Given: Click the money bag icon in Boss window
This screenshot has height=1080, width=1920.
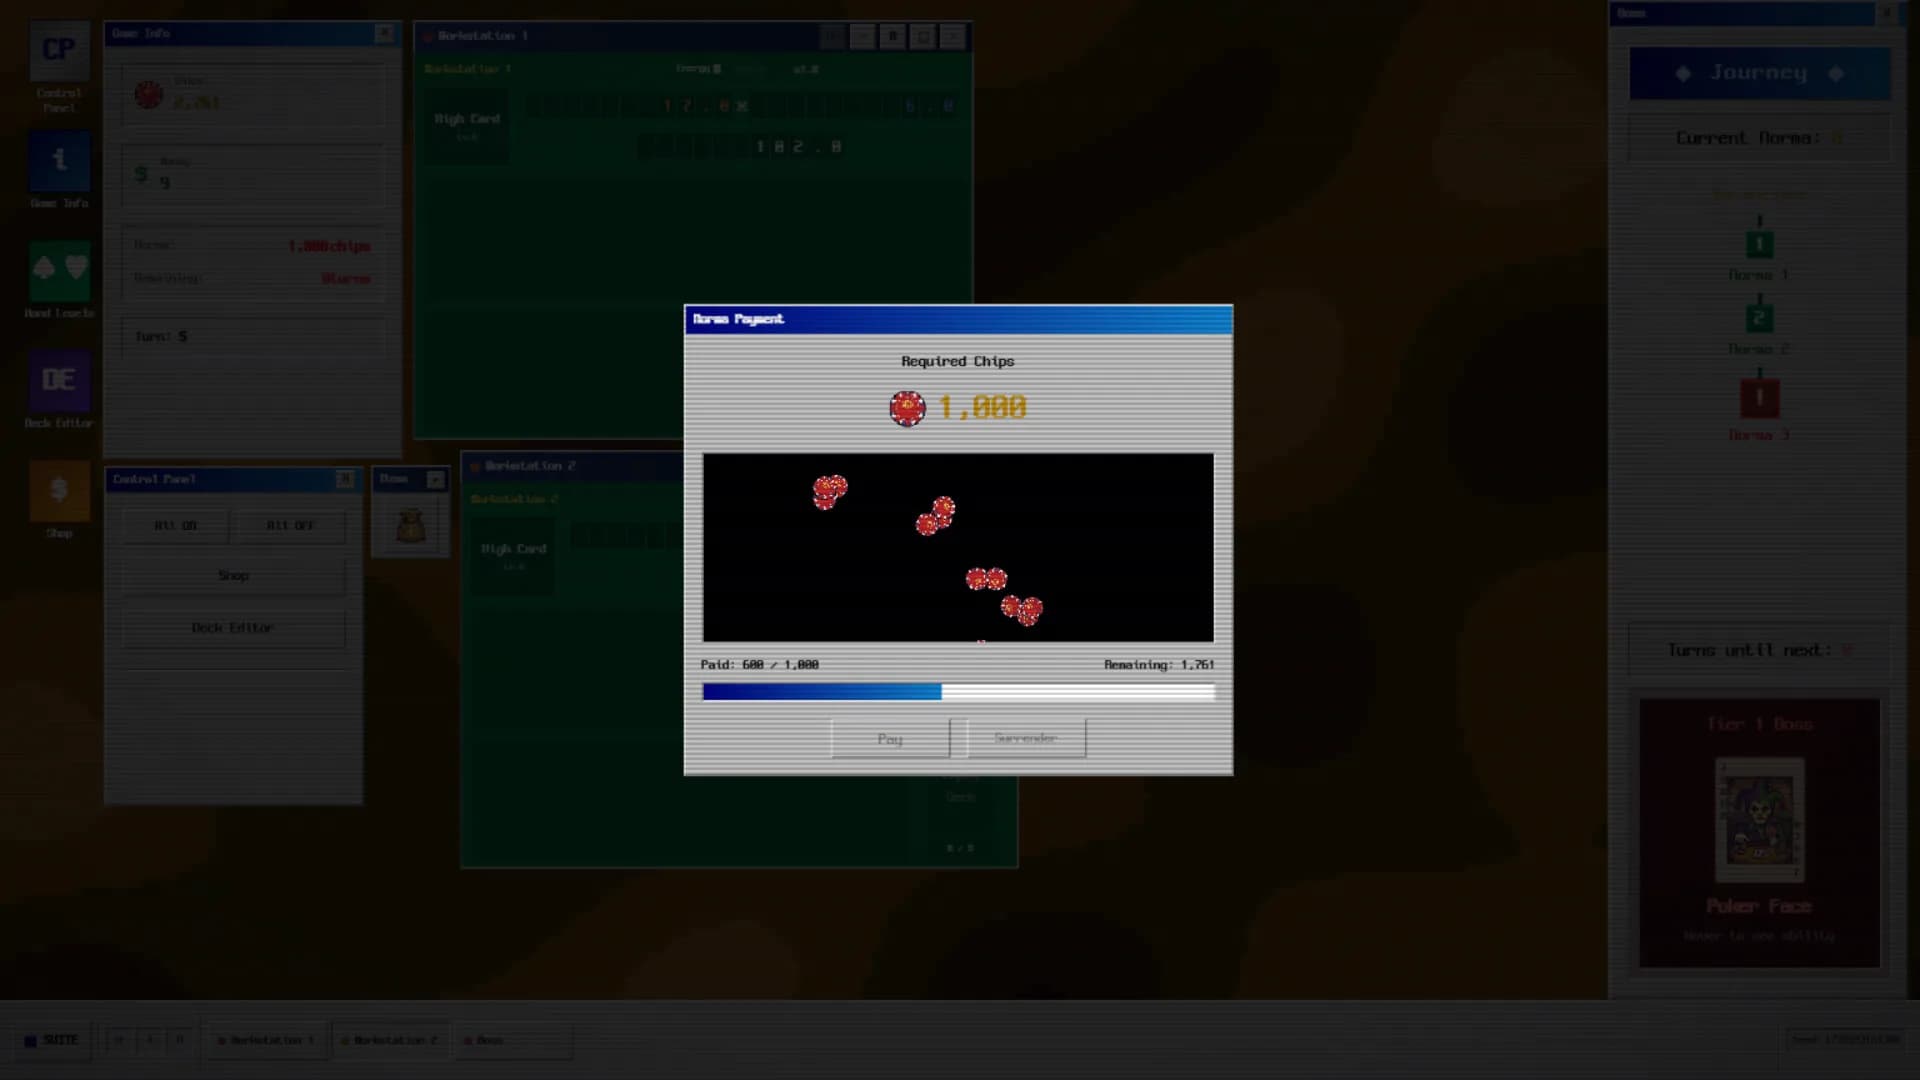Looking at the screenshot, I should [x=410, y=526].
